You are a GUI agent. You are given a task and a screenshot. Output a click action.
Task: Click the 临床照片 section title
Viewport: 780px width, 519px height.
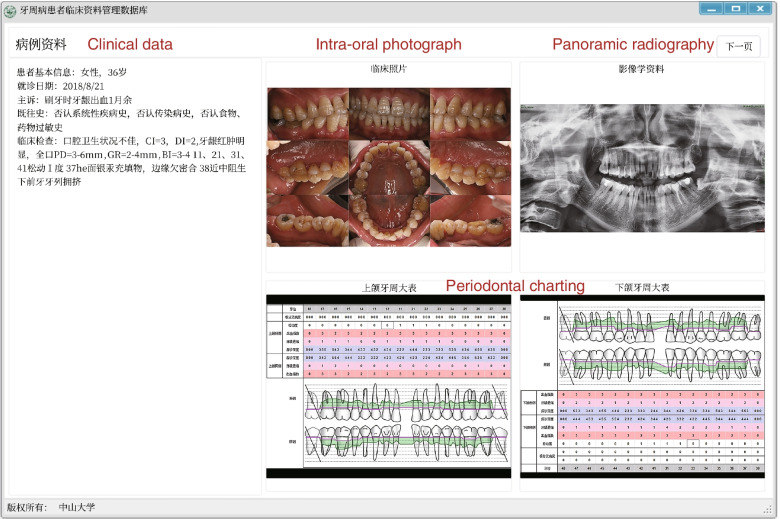pos(389,70)
